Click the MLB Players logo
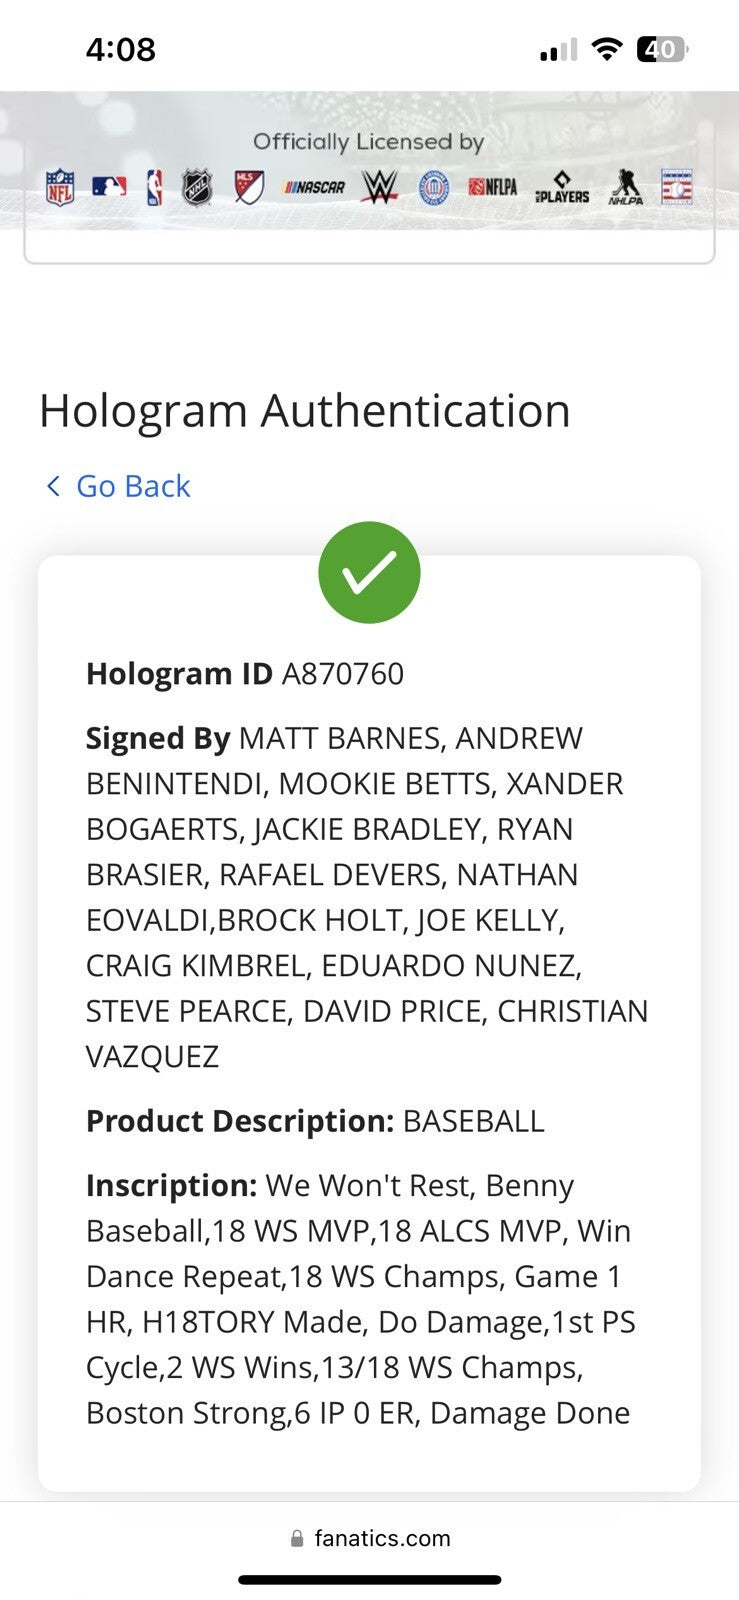The height and width of the screenshot is (1600, 739). point(562,188)
